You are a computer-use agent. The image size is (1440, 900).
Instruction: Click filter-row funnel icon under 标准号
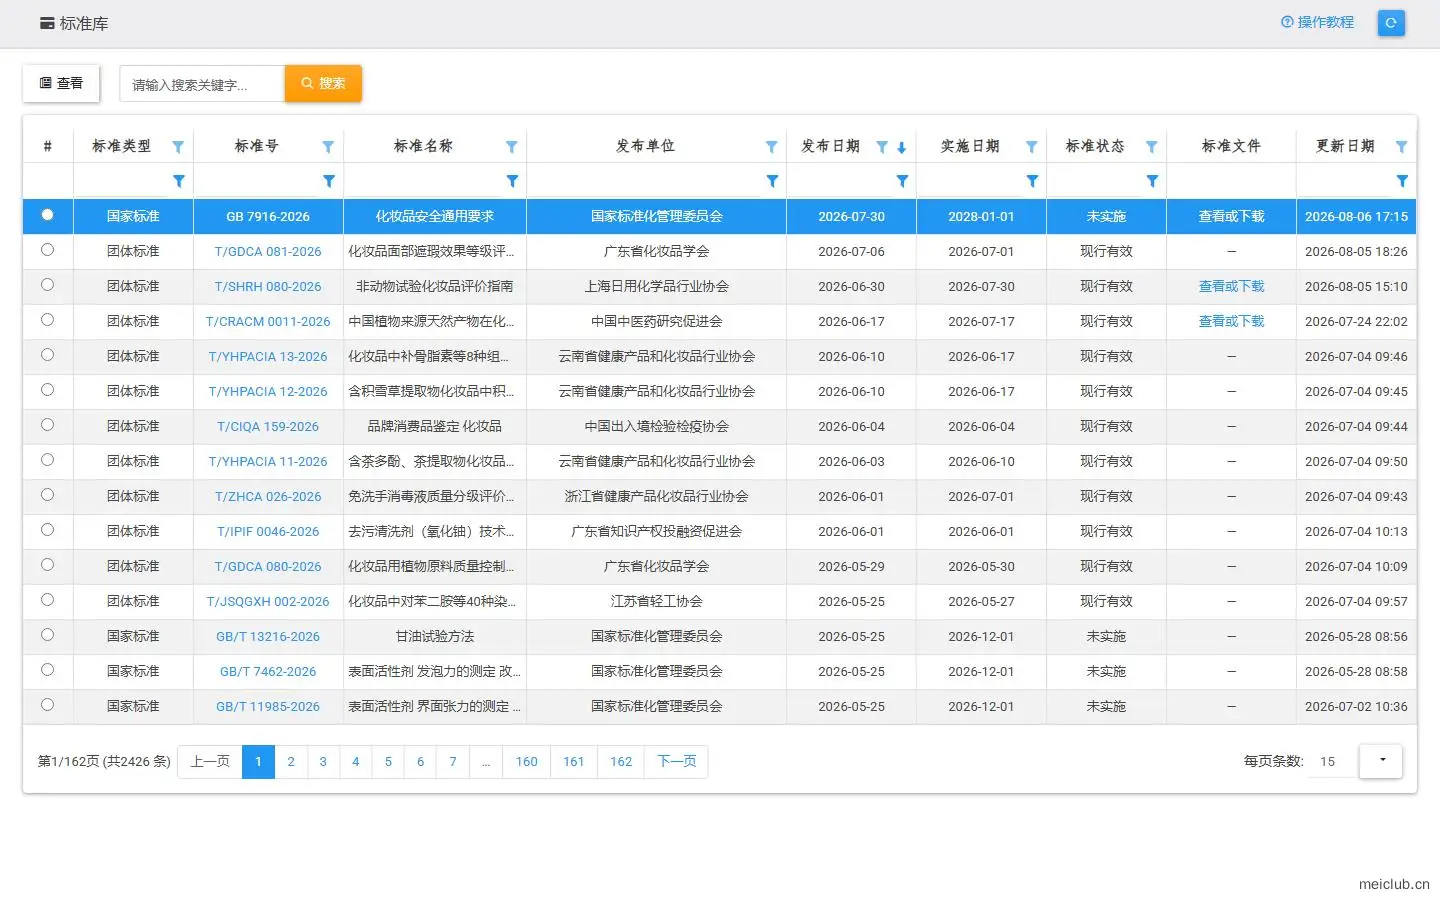329,181
